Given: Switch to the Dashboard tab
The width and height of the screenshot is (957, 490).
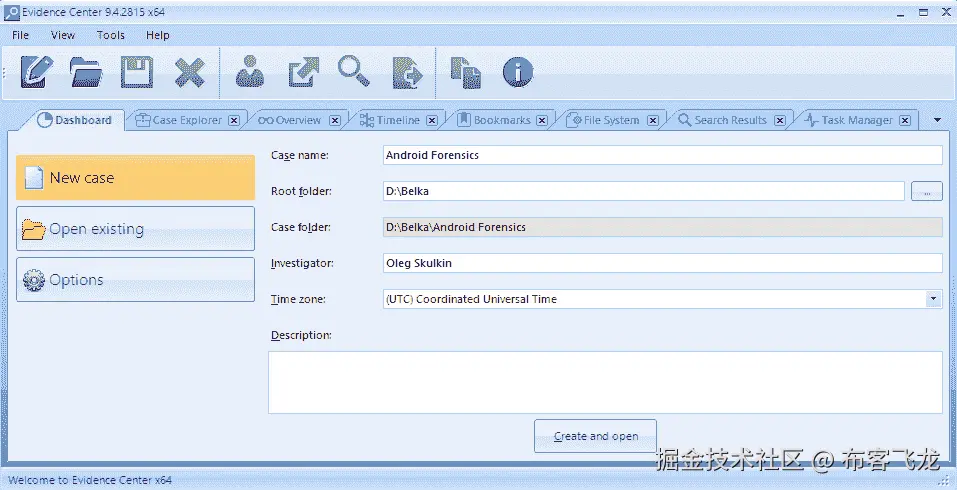Looking at the screenshot, I should [74, 120].
